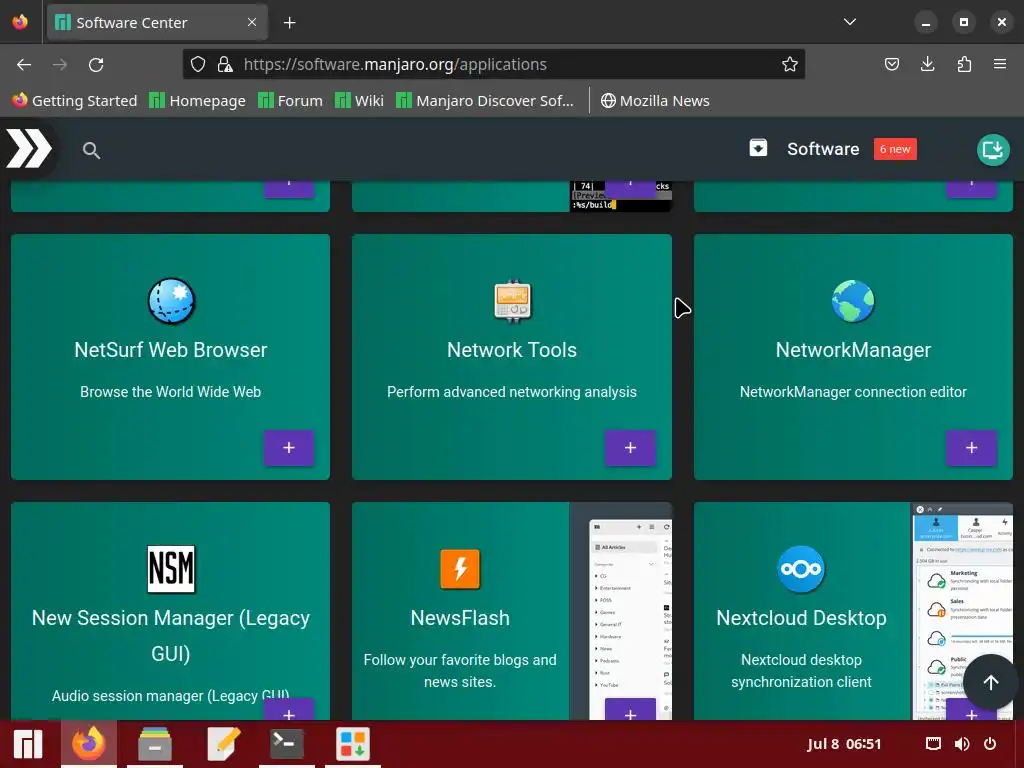Open the NetSurf Web Browser title
1024x768 pixels.
tap(171, 350)
